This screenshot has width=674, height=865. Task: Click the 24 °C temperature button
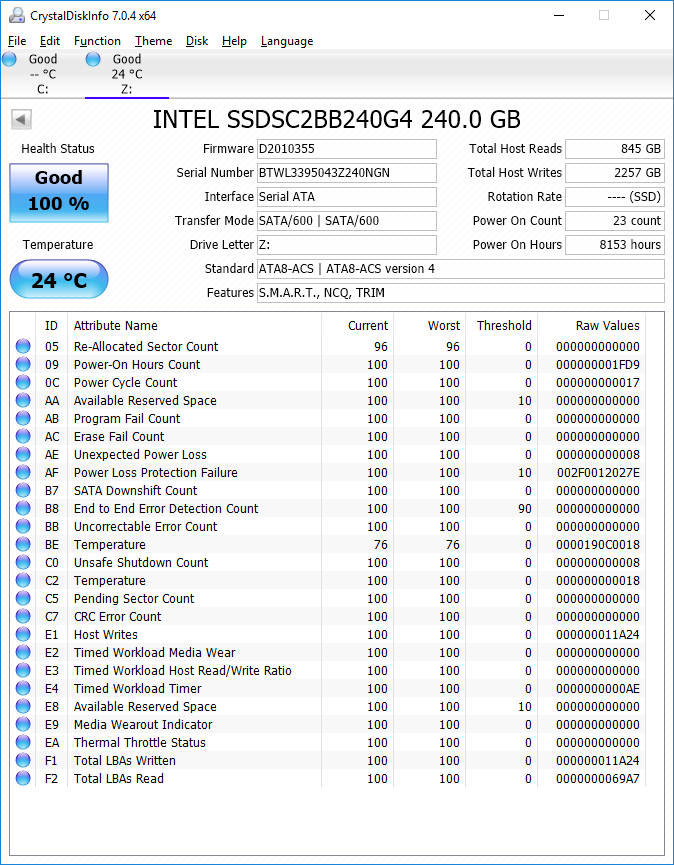pyautogui.click(x=59, y=280)
